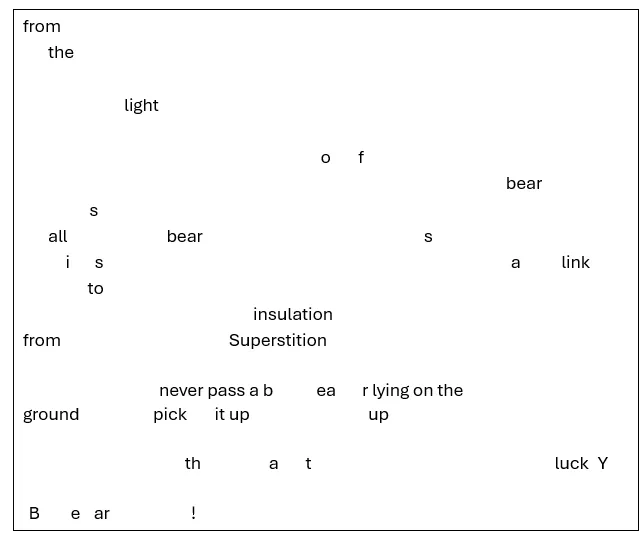
Task: Click the exclamation mark
Action: point(193,513)
